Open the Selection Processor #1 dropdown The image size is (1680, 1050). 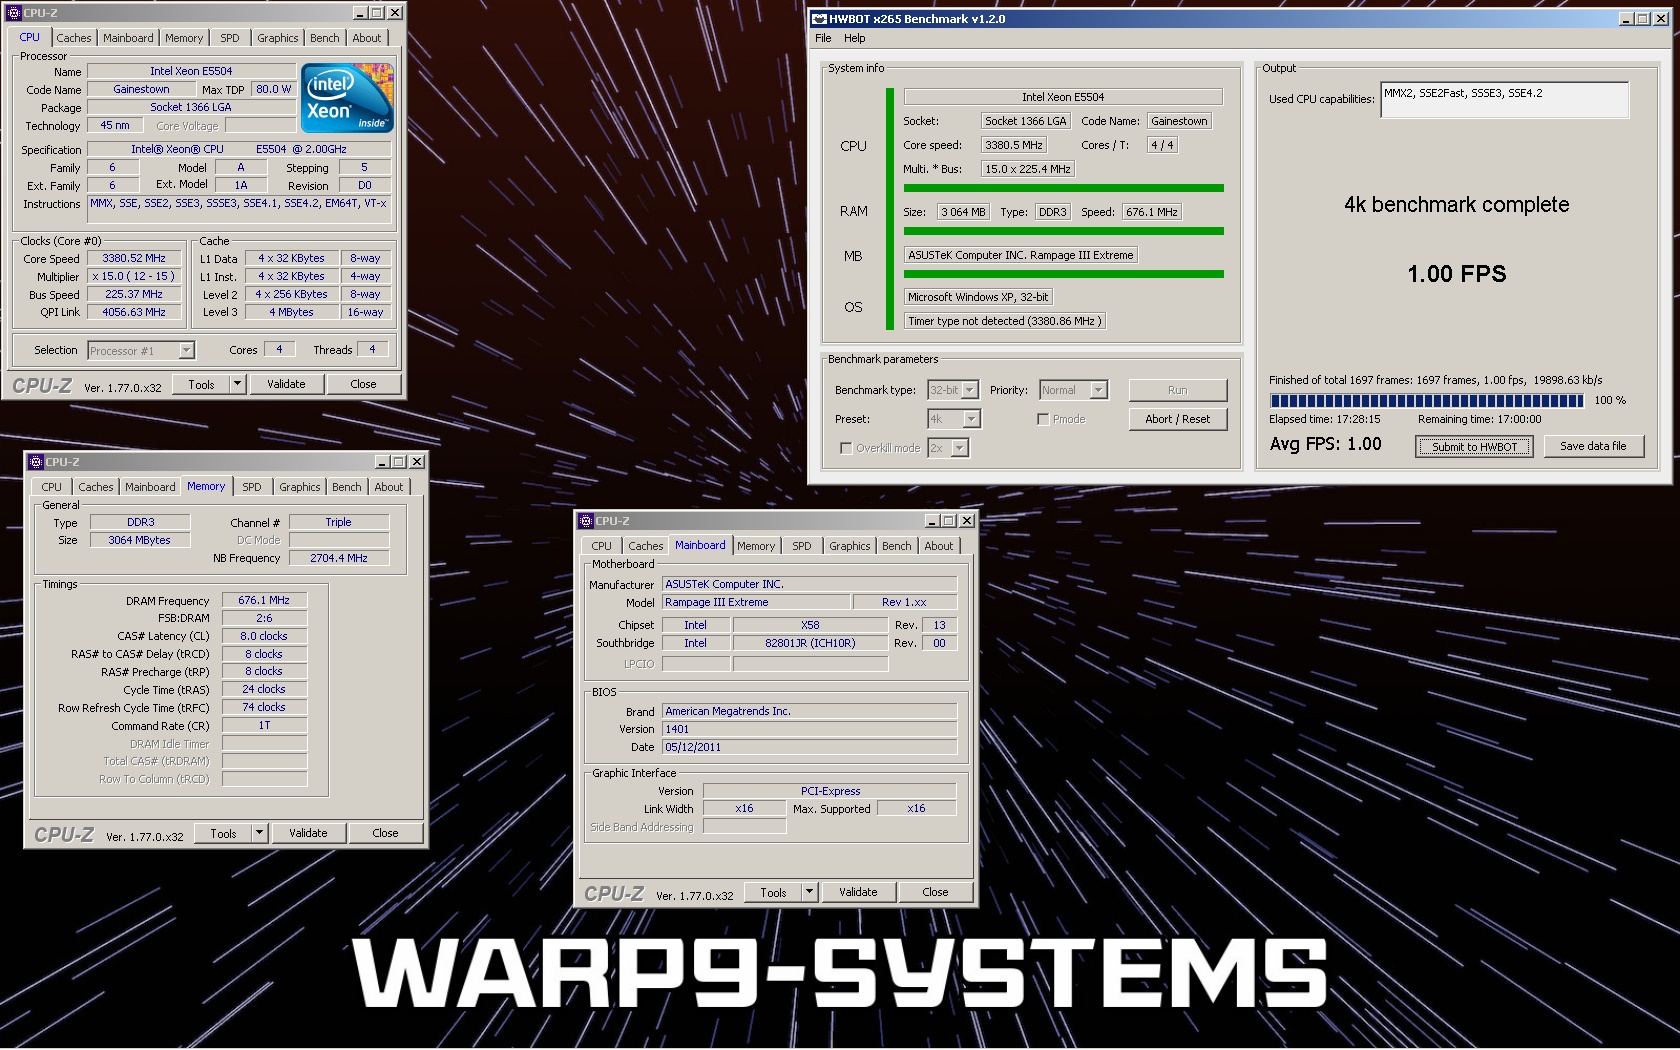pos(186,350)
